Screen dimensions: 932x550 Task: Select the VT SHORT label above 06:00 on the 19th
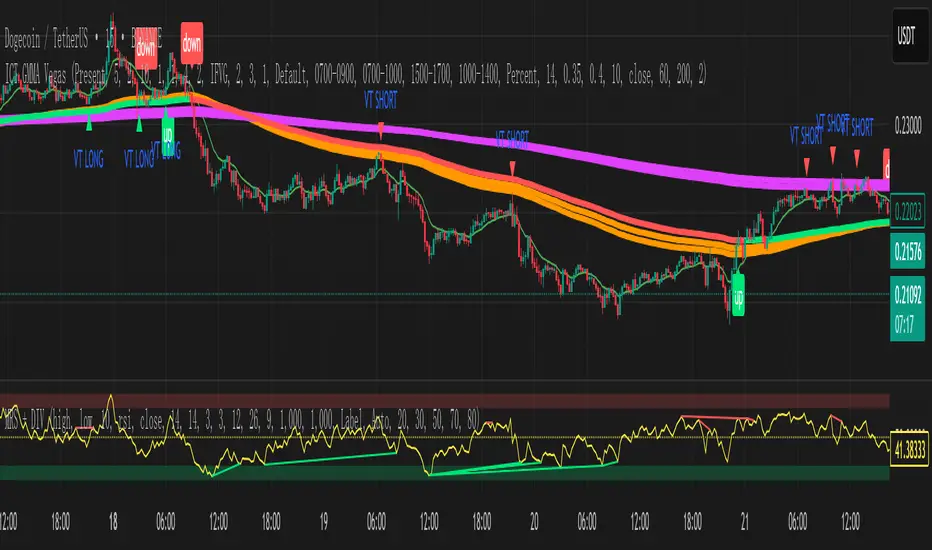[x=380, y=100]
